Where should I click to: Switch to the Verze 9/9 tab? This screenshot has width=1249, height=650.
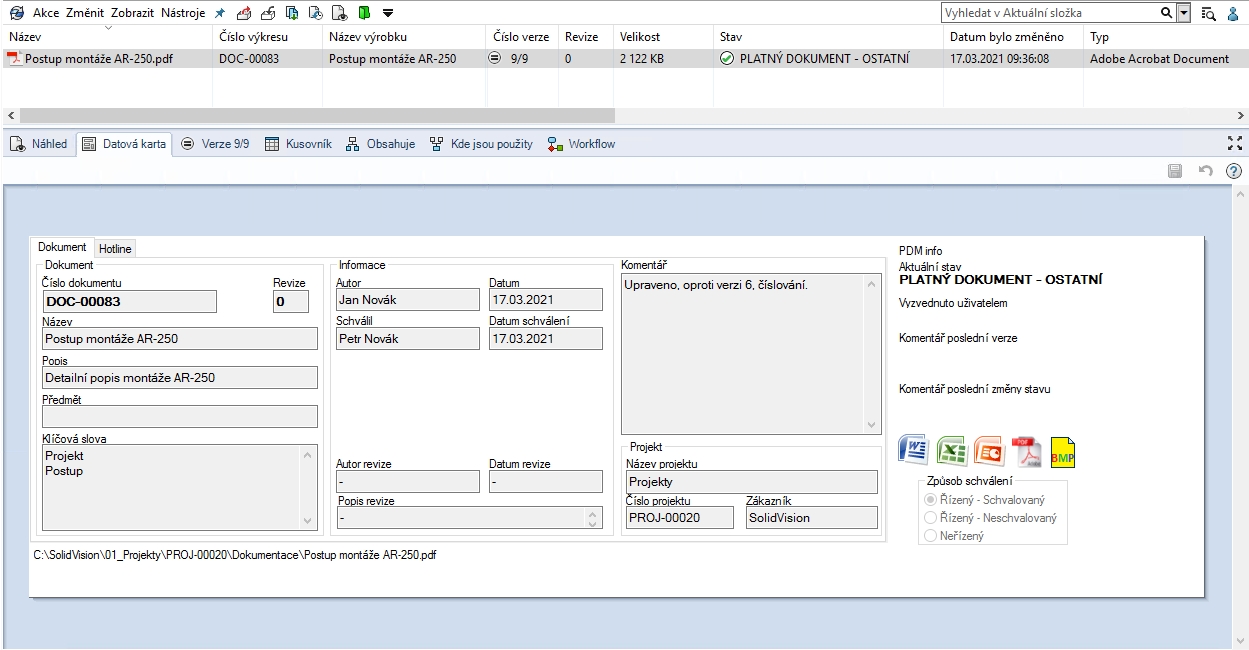[214, 144]
